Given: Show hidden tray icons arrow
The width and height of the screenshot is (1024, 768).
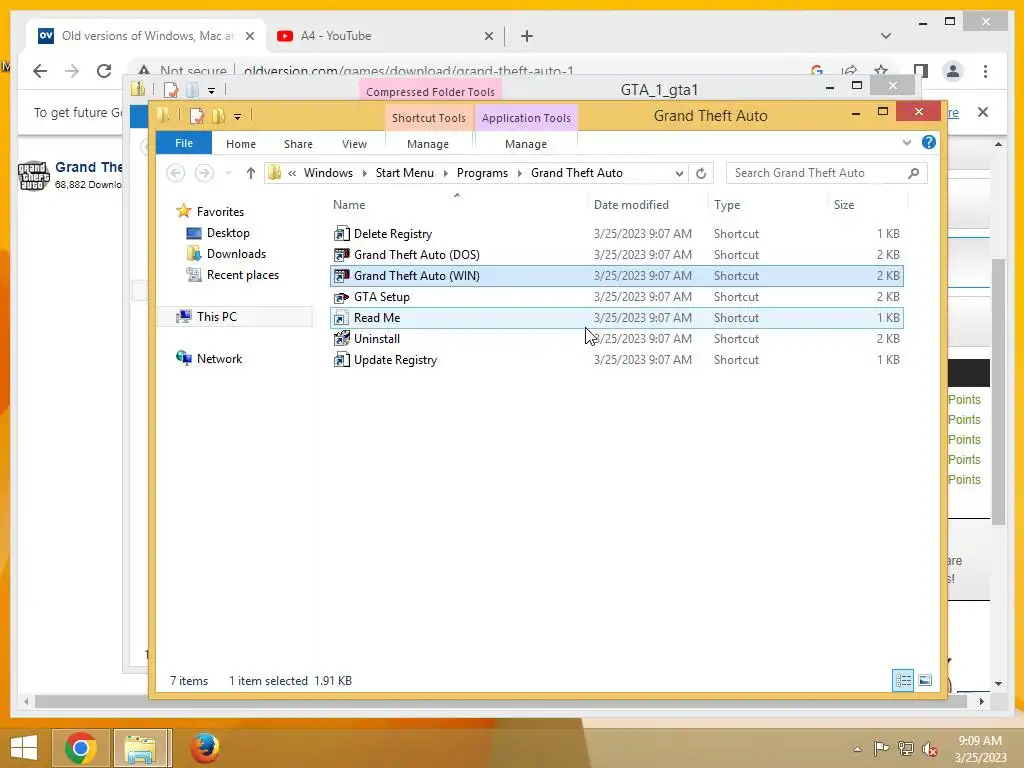Looking at the screenshot, I should point(857,749).
